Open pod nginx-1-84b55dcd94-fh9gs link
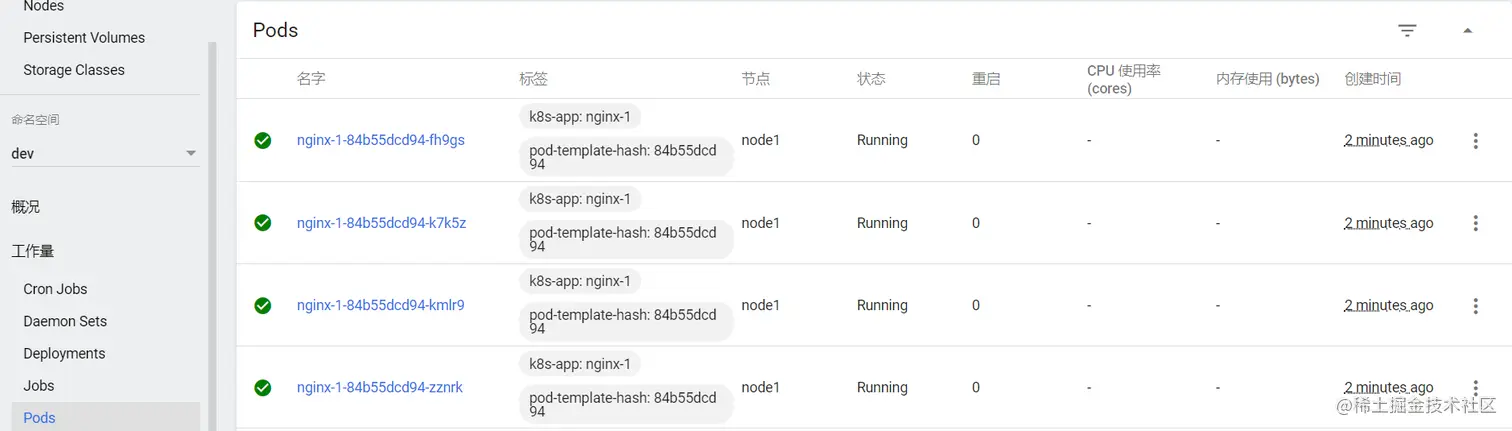This screenshot has width=1512, height=431. (380, 140)
